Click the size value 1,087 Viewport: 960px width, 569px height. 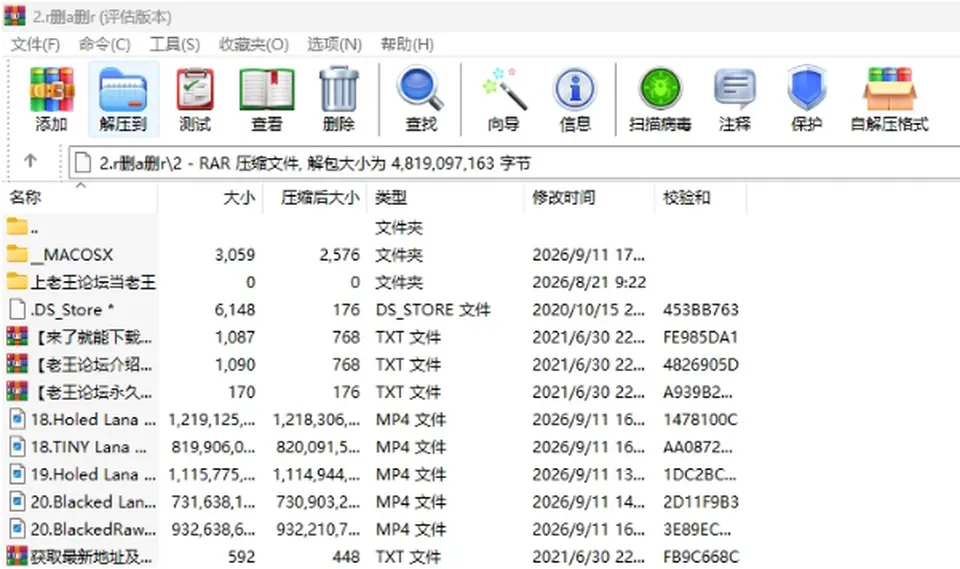(x=234, y=337)
